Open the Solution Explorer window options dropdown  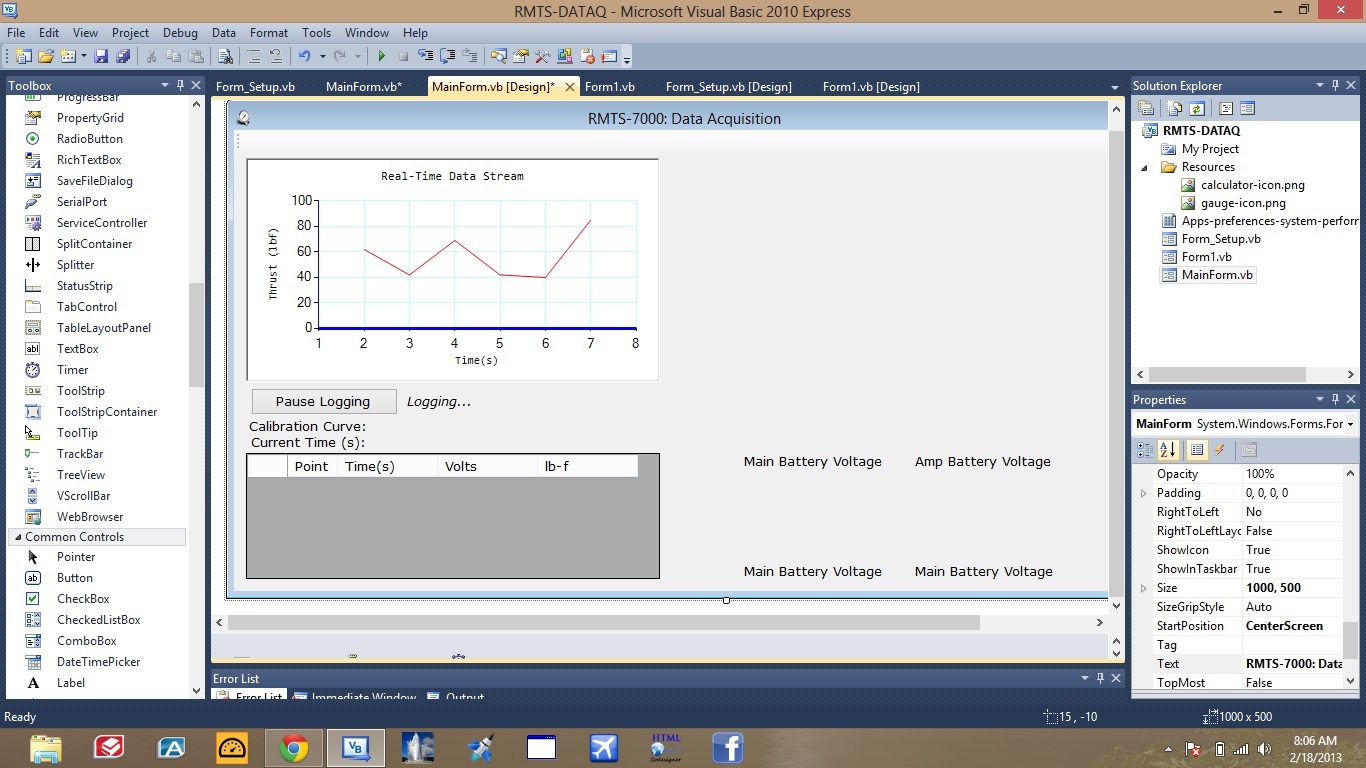coord(1320,86)
